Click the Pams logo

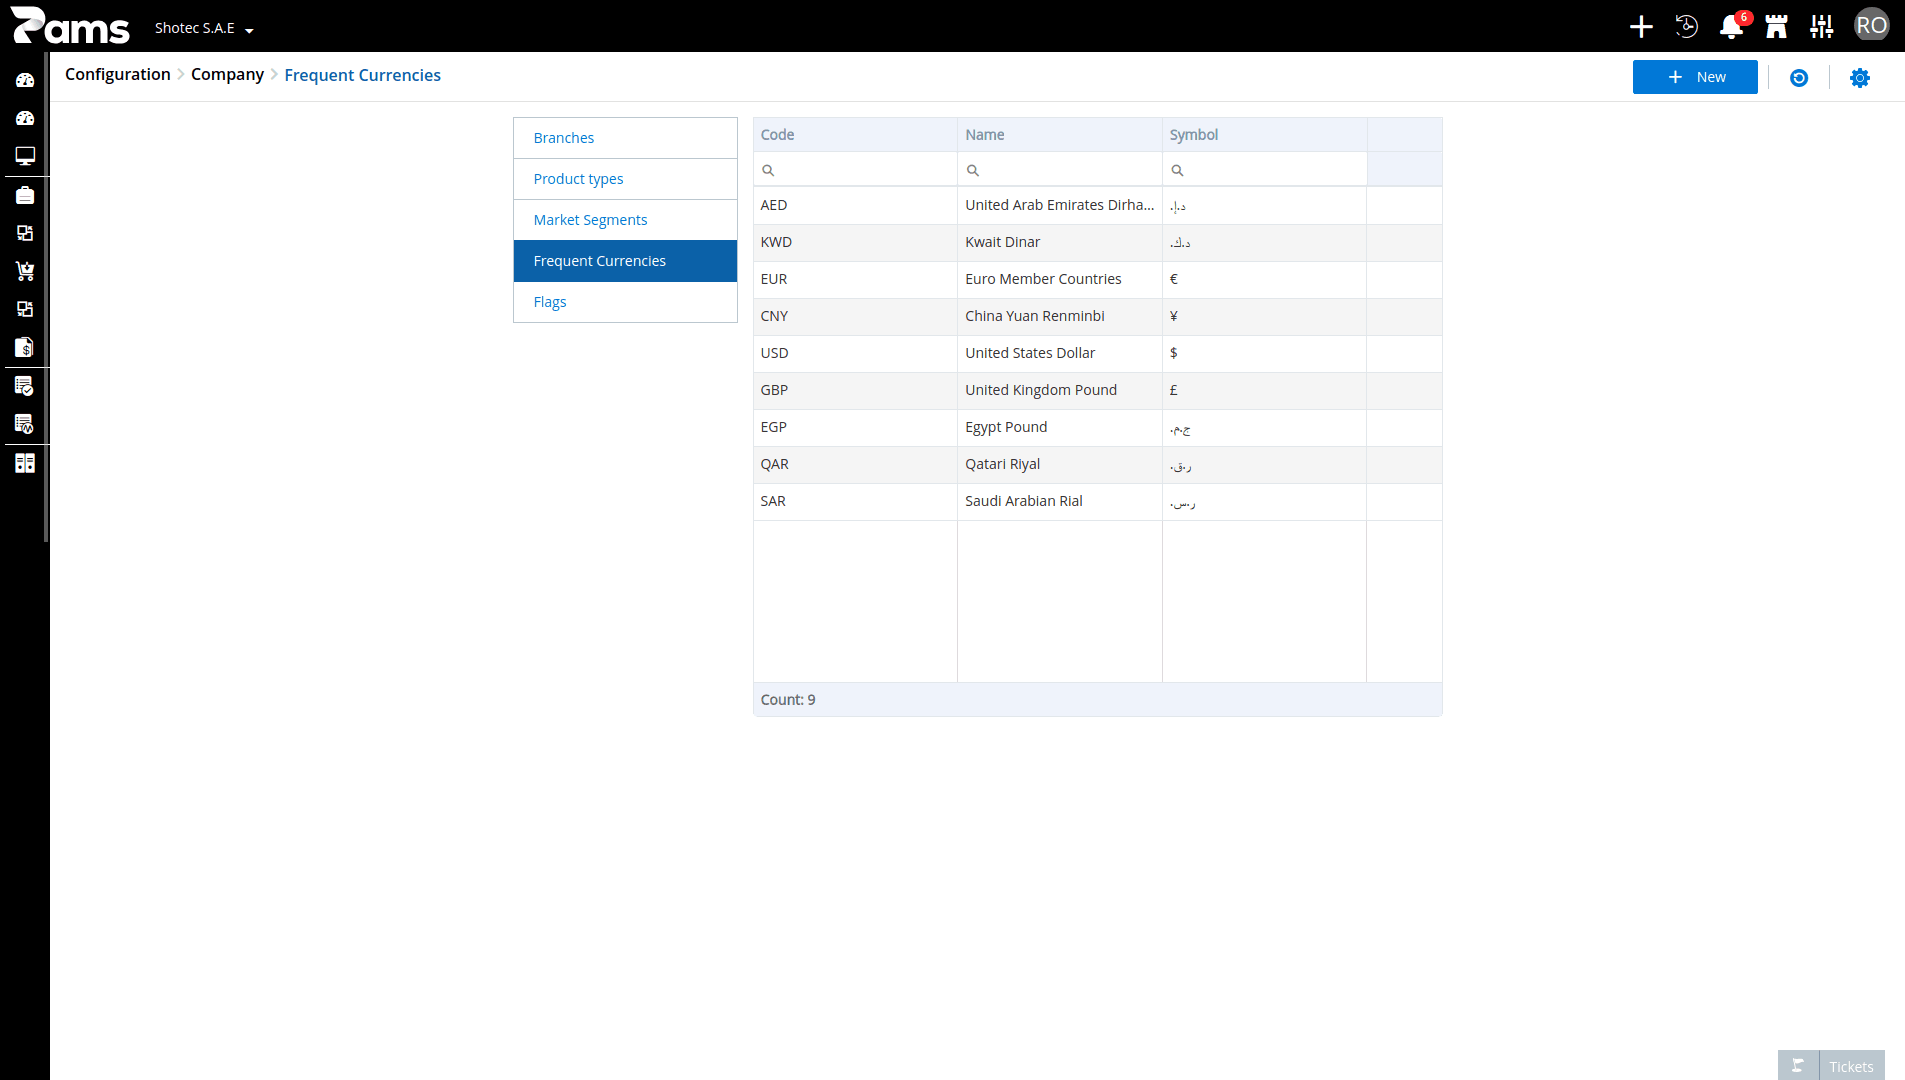[70, 26]
